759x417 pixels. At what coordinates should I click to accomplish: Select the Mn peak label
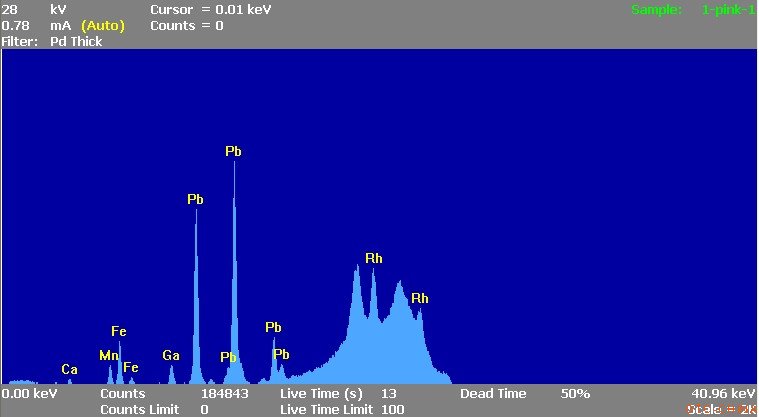coord(108,355)
